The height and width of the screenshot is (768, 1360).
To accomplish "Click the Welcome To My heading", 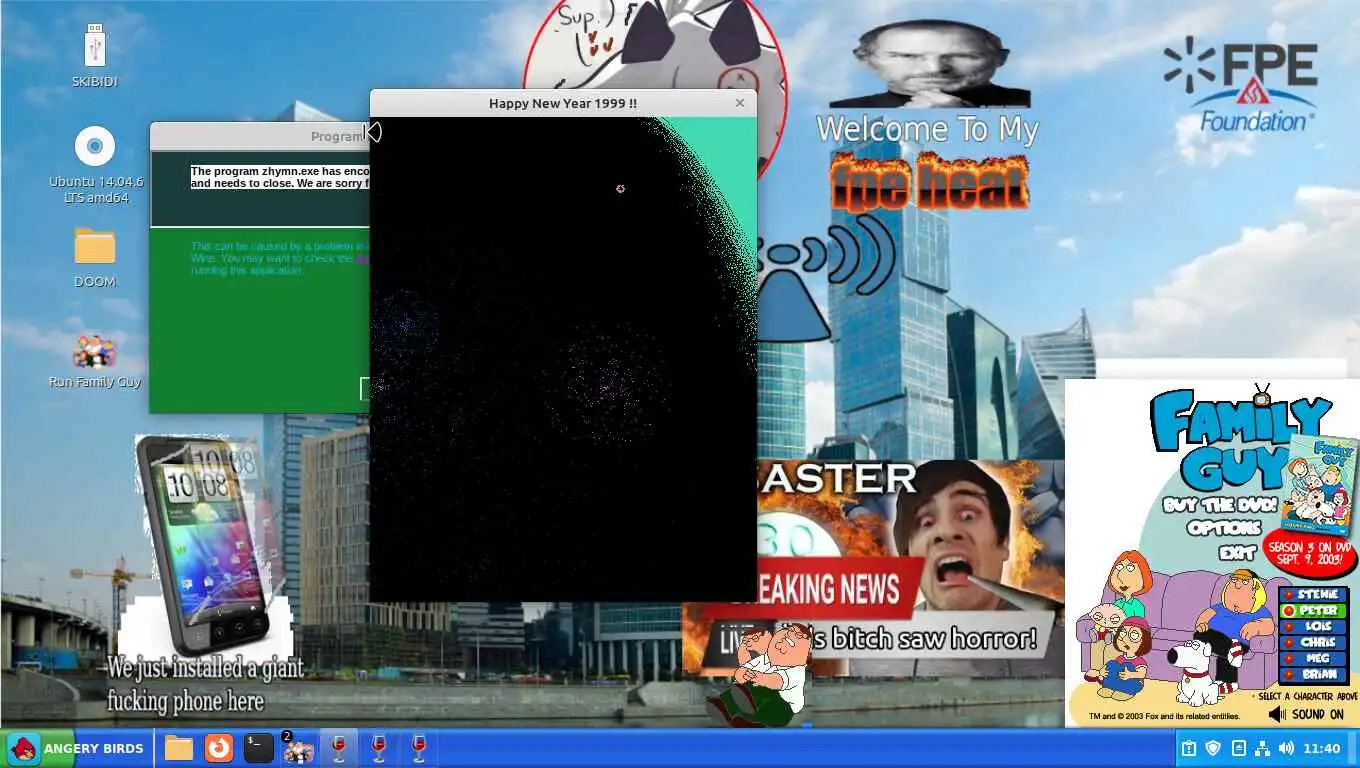I will 927,129.
